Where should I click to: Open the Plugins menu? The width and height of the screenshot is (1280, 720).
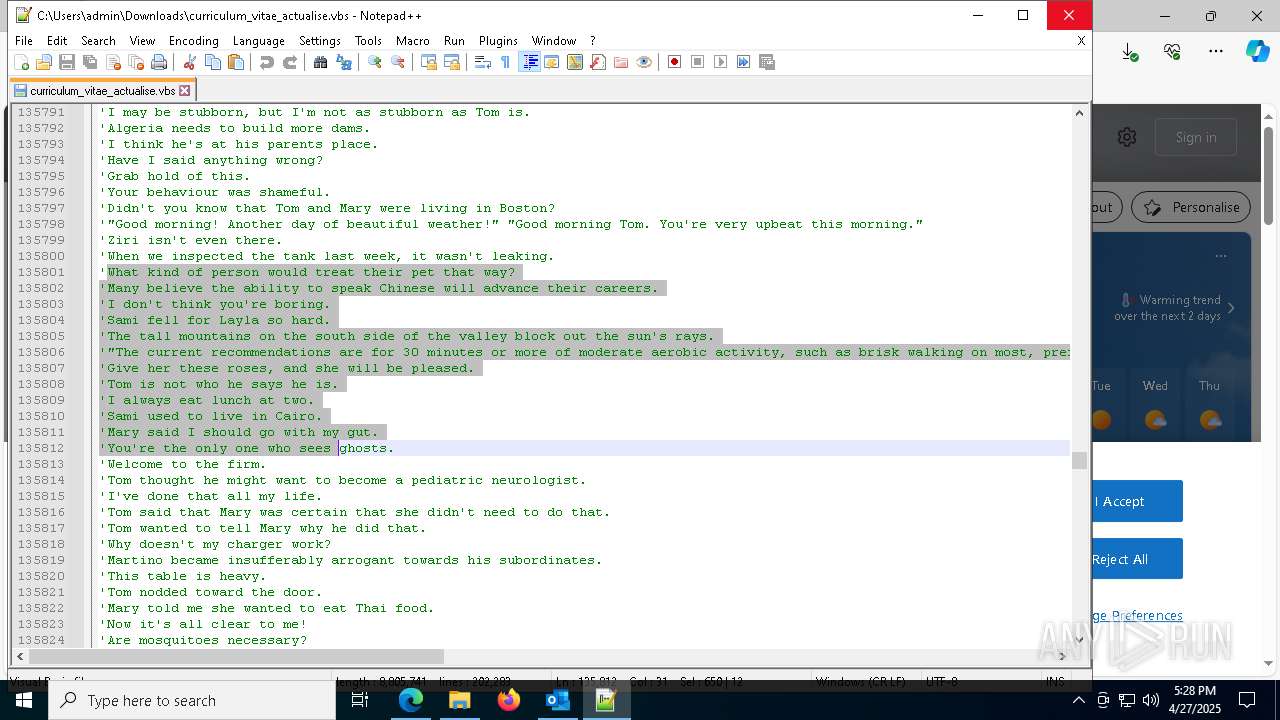[x=498, y=41]
